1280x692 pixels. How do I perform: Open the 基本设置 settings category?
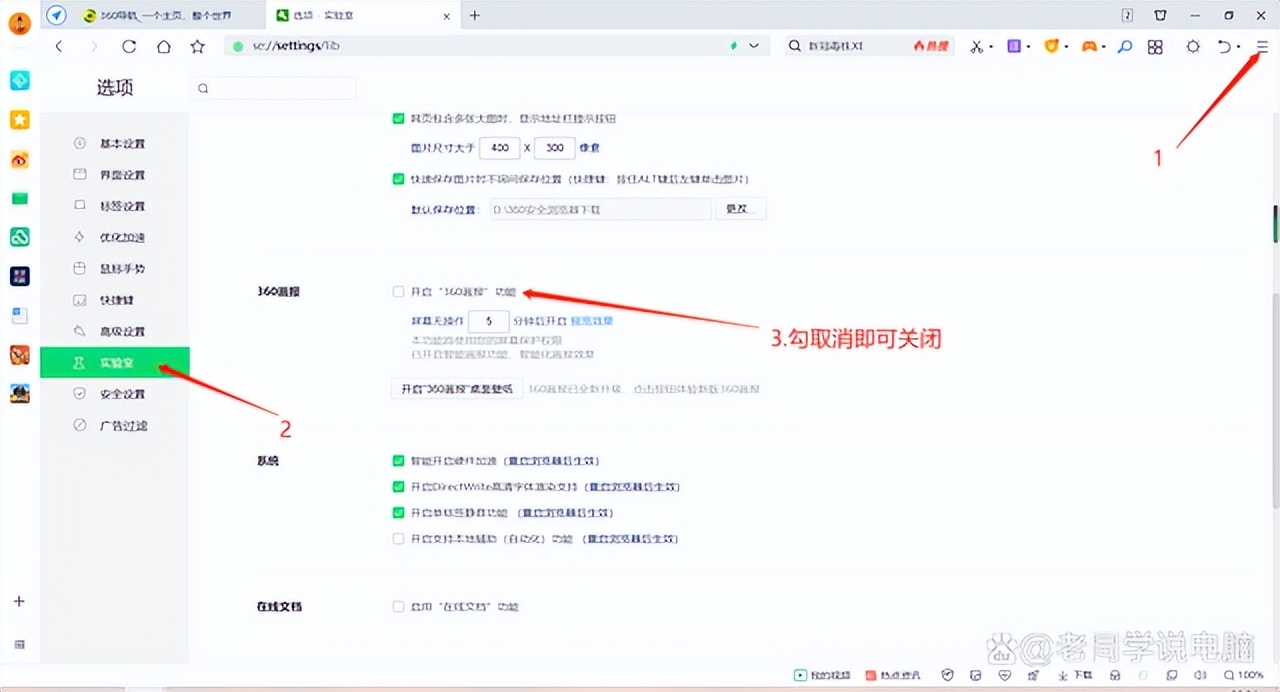114,144
